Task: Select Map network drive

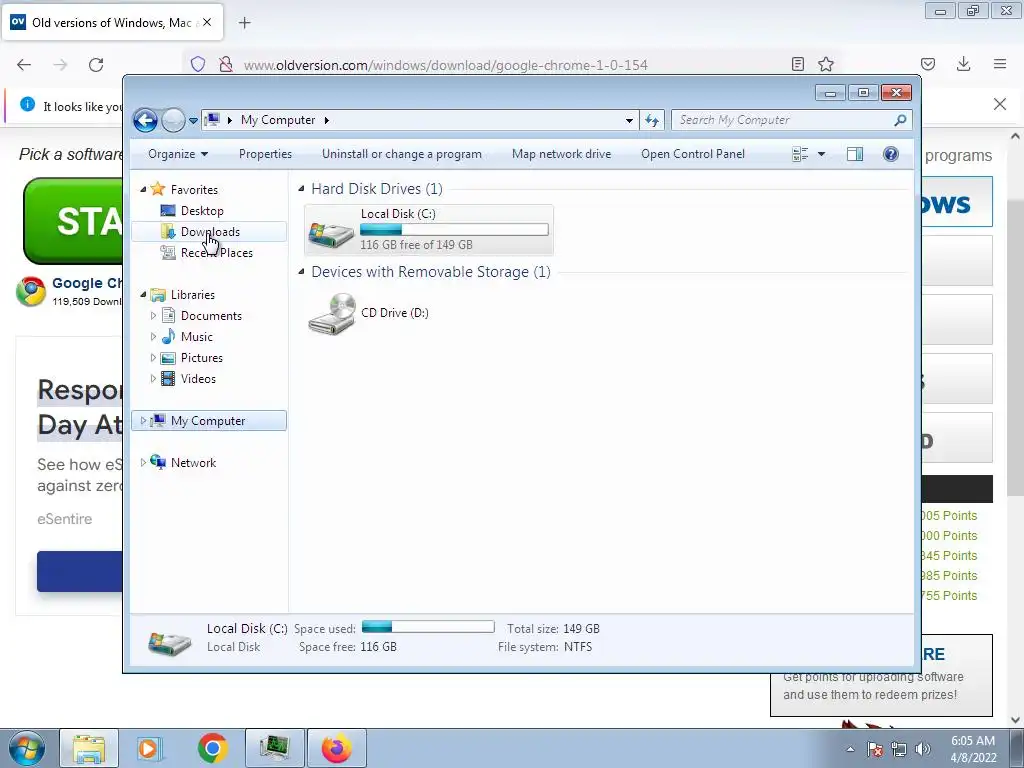Action: (x=562, y=154)
